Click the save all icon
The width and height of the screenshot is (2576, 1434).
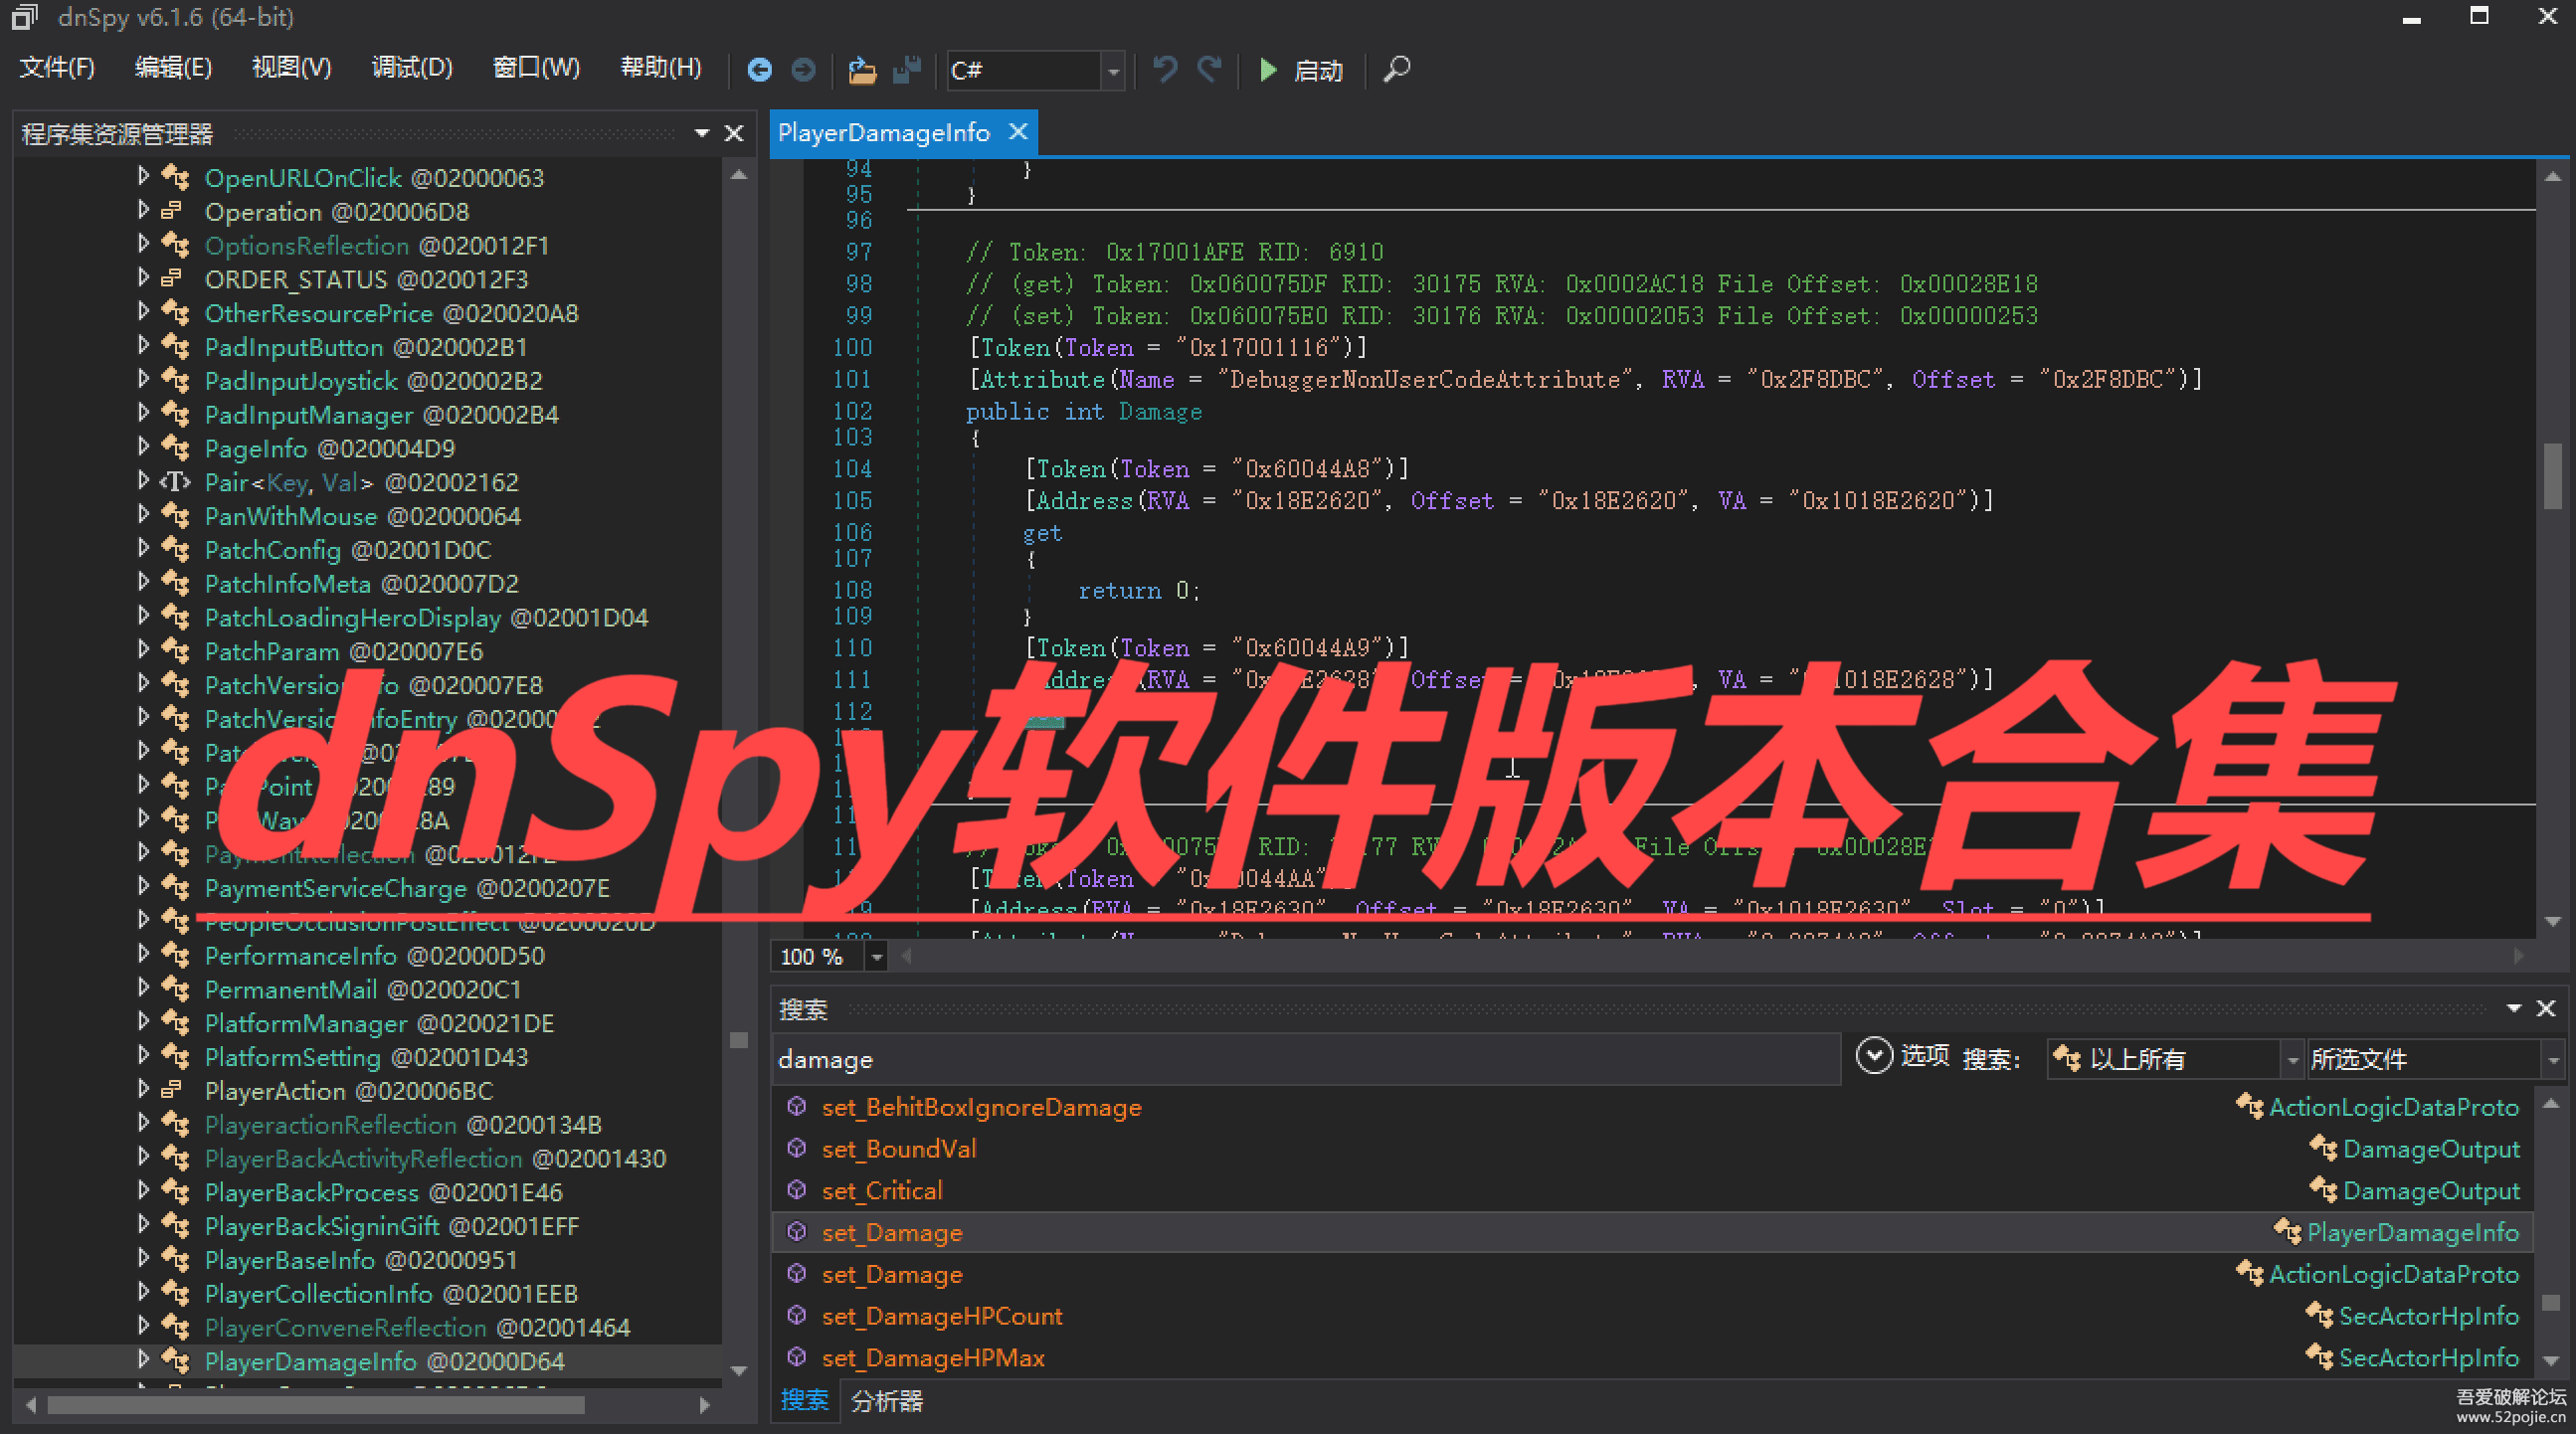[906, 70]
